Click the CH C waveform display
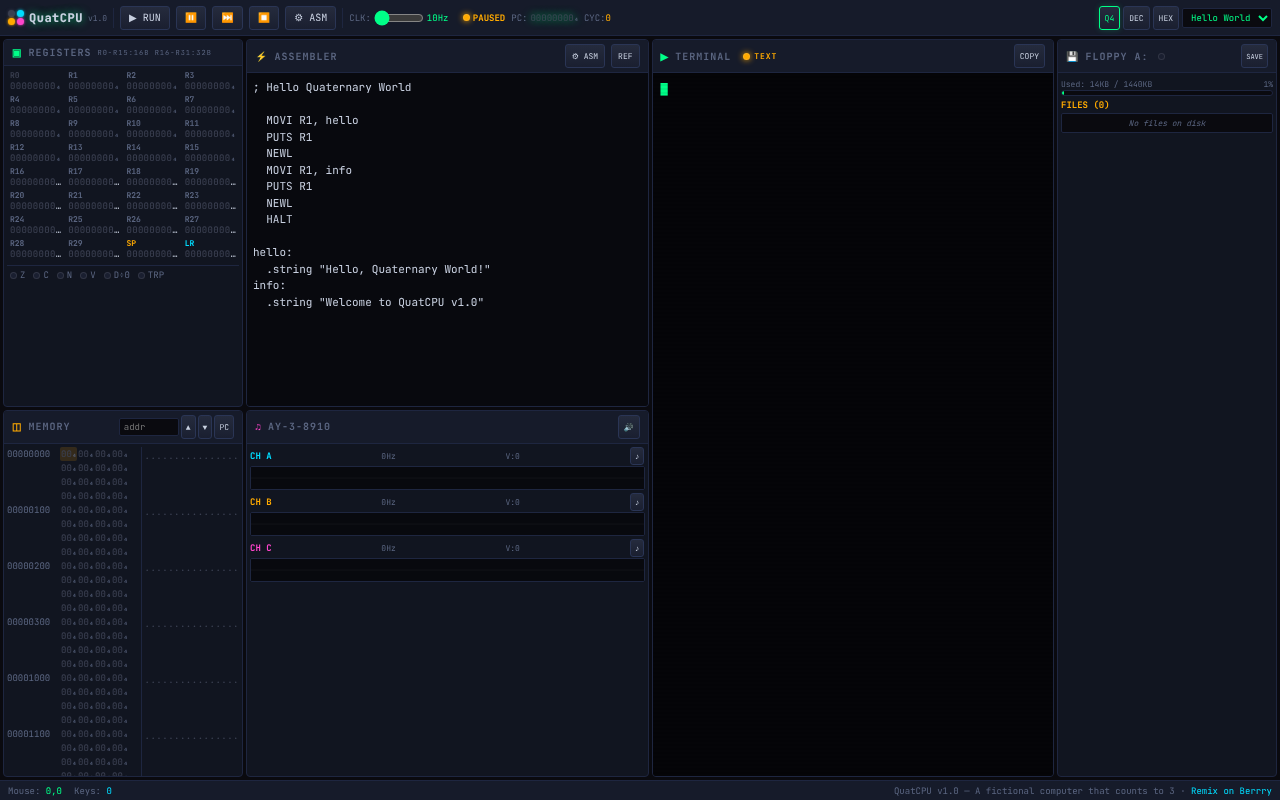 447,570
